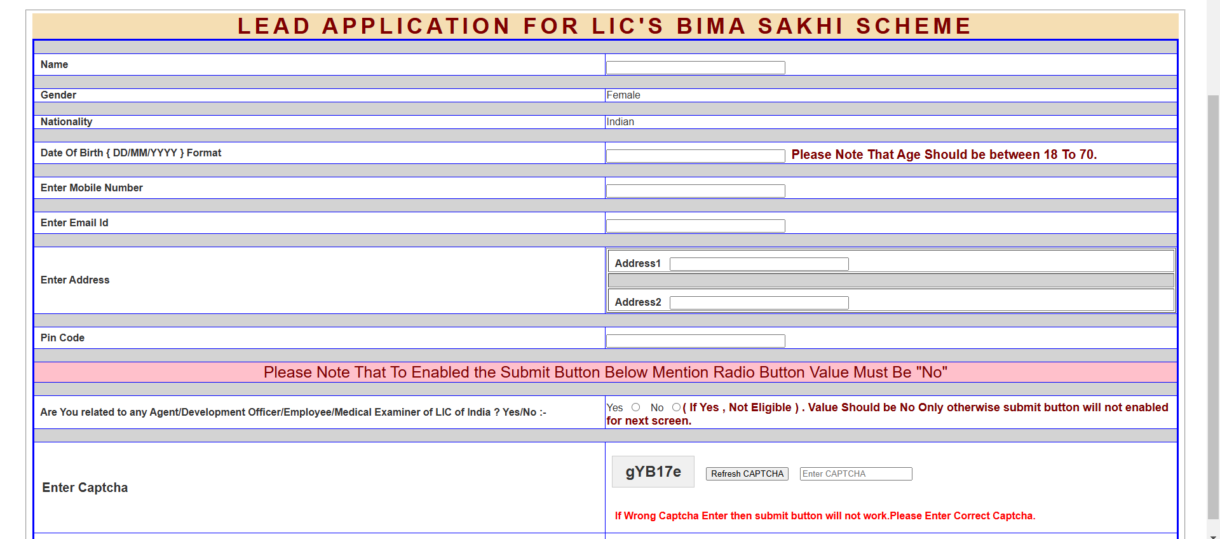Viewport: 1220px width, 539px height.
Task: Click the Enter Email Id label
Action: pyautogui.click(x=75, y=223)
